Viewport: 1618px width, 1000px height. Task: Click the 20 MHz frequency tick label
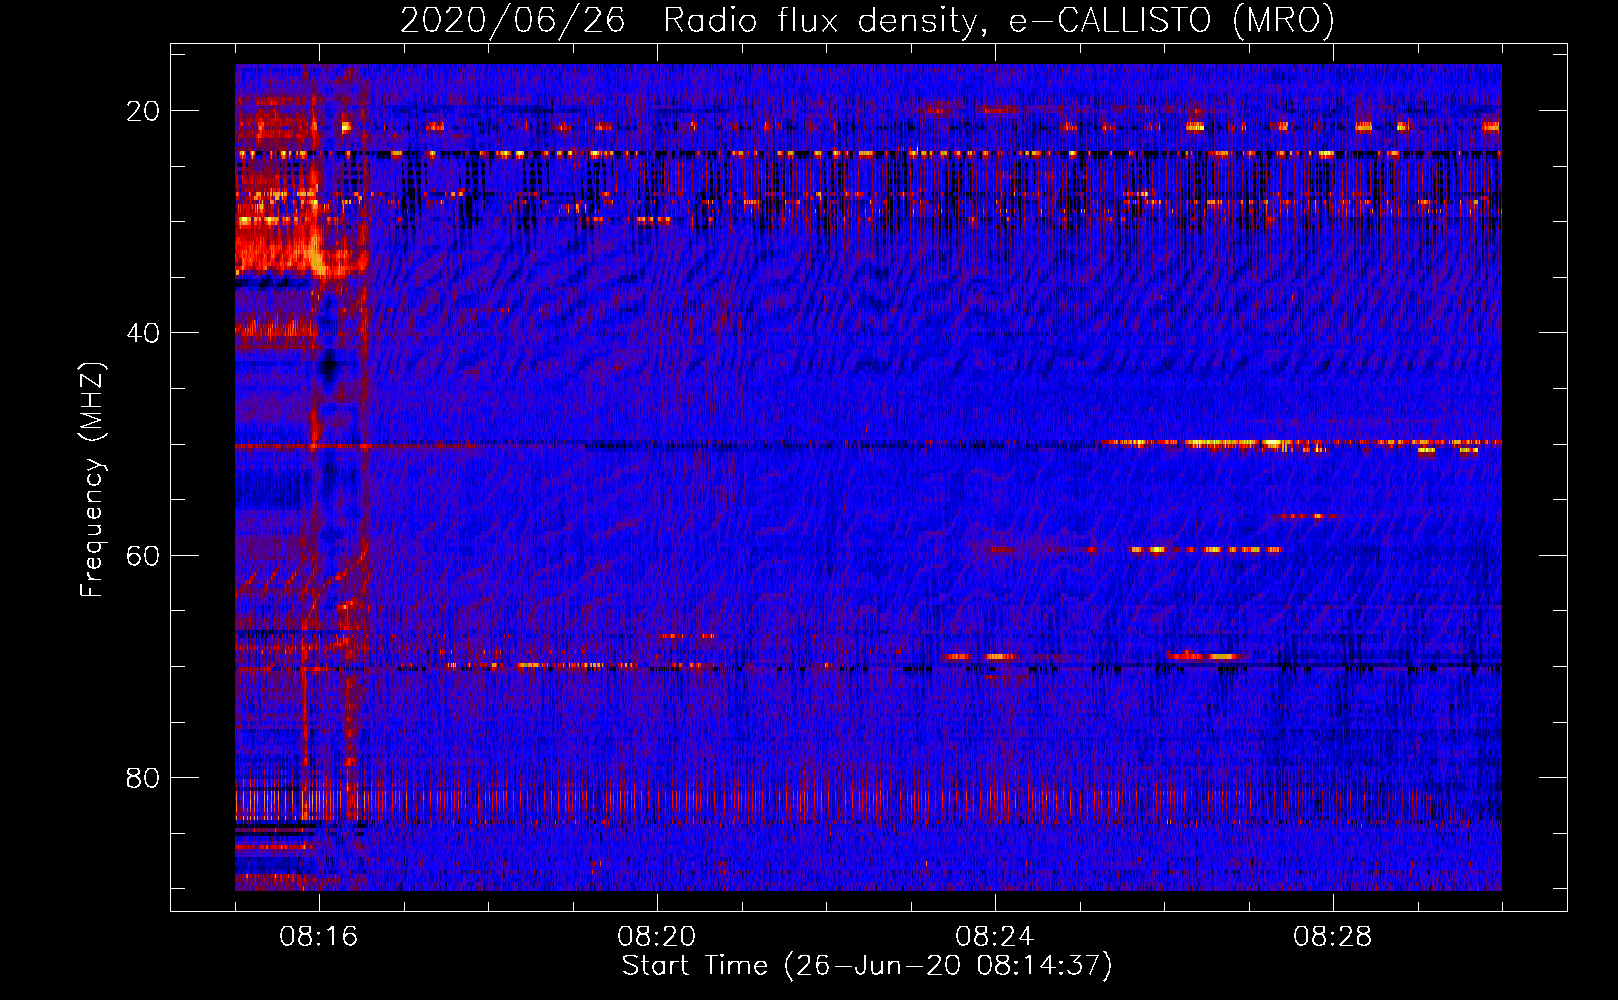click(143, 111)
